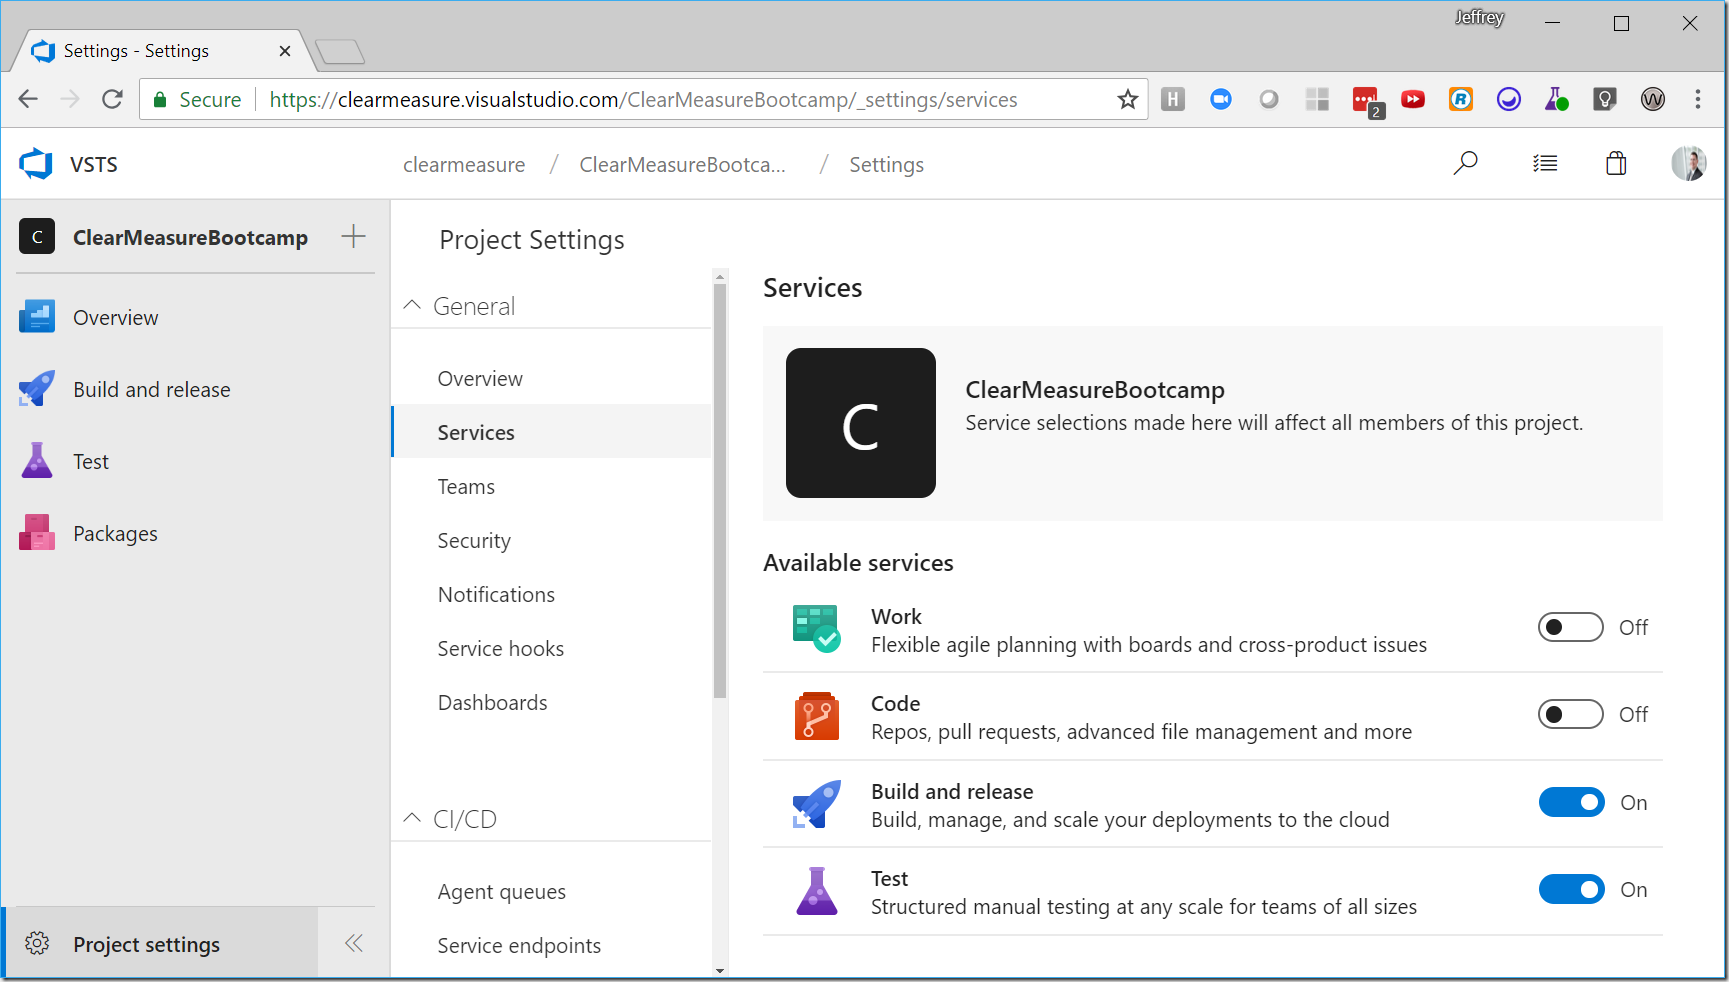Screen dimensions: 1729x982
Task: Click the Overview sidebar icon
Action: pos(37,317)
